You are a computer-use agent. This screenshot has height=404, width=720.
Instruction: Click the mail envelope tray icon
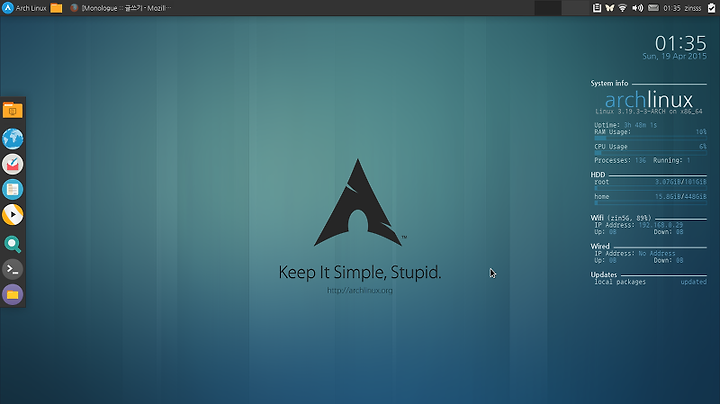click(x=653, y=8)
